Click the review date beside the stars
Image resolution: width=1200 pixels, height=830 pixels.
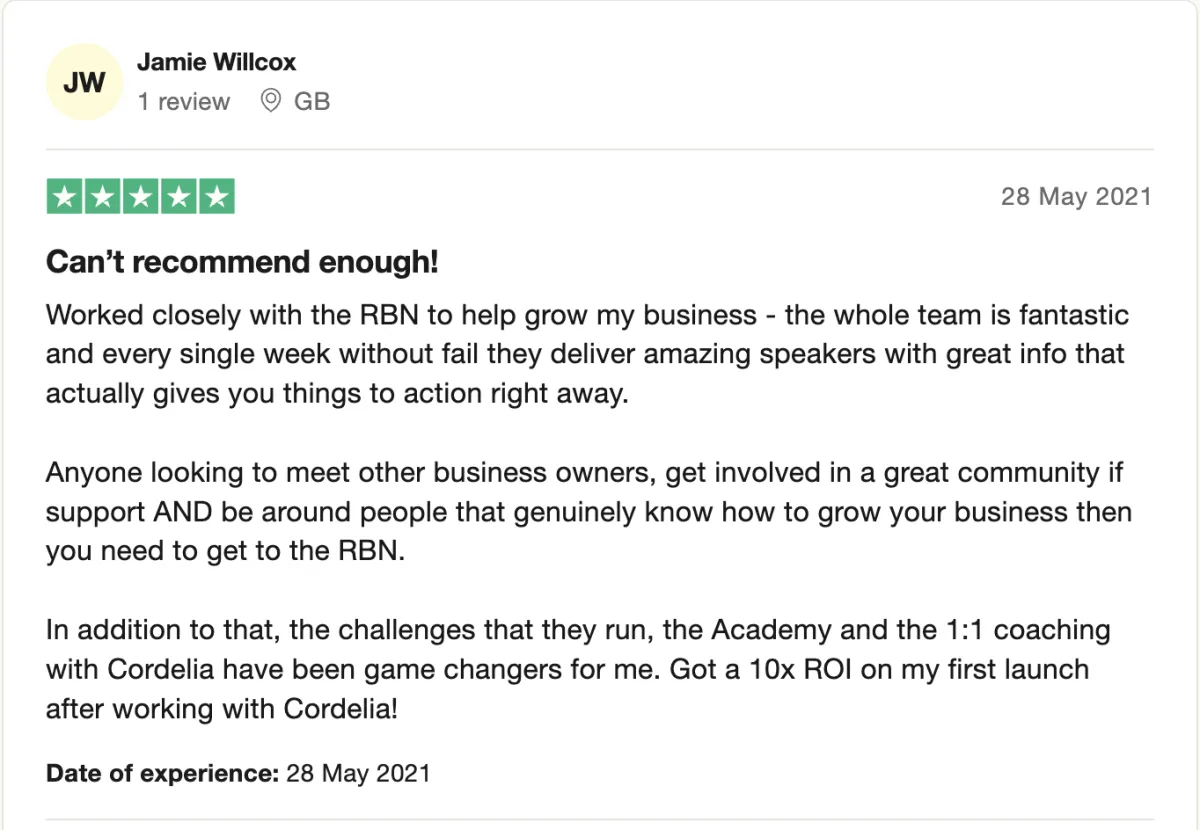tap(1076, 196)
